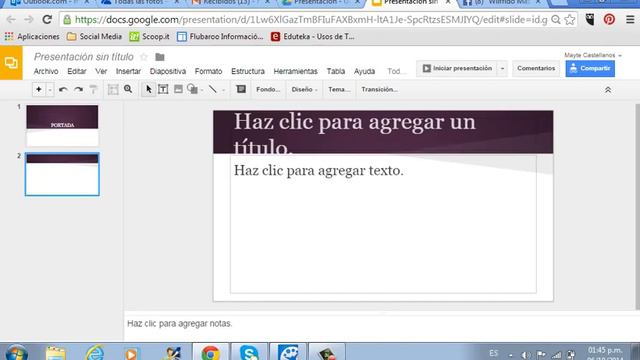Image resolution: width=640 pixels, height=360 pixels.
Task: Click the address bar URL
Action: [311, 20]
